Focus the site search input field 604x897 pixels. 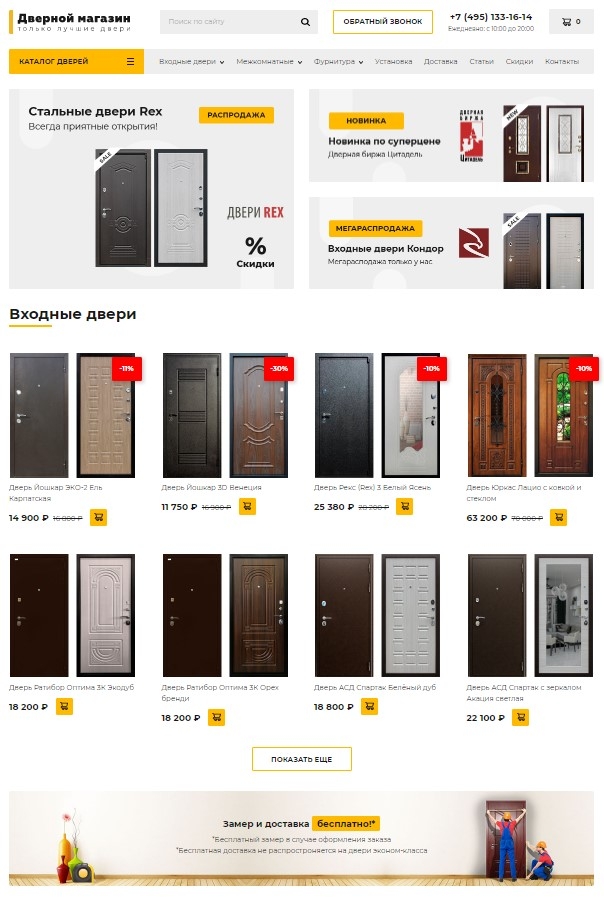229,22
